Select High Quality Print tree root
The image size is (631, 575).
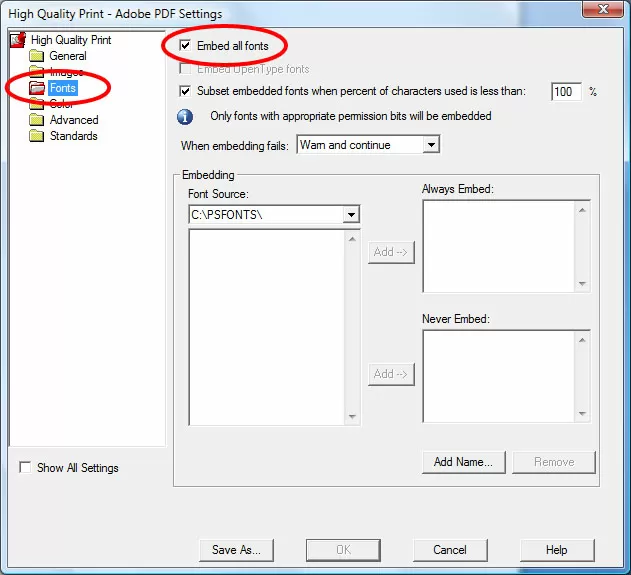[x=71, y=40]
